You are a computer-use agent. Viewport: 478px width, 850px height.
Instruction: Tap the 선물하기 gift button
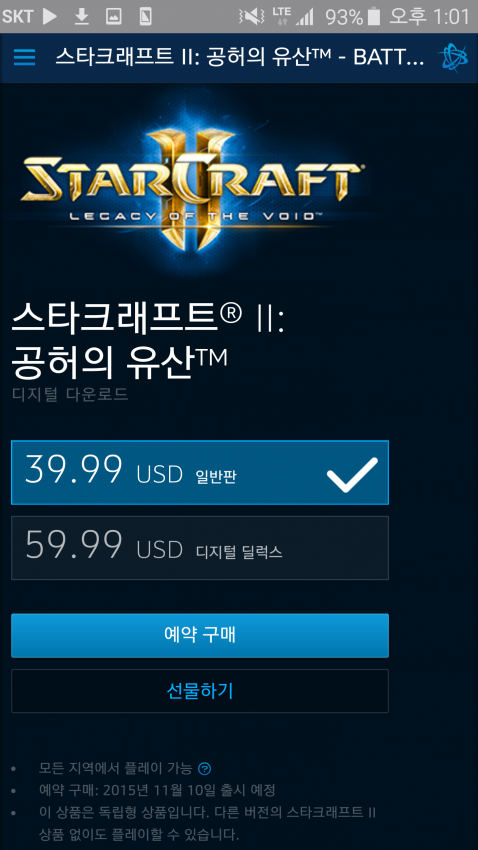tap(200, 691)
